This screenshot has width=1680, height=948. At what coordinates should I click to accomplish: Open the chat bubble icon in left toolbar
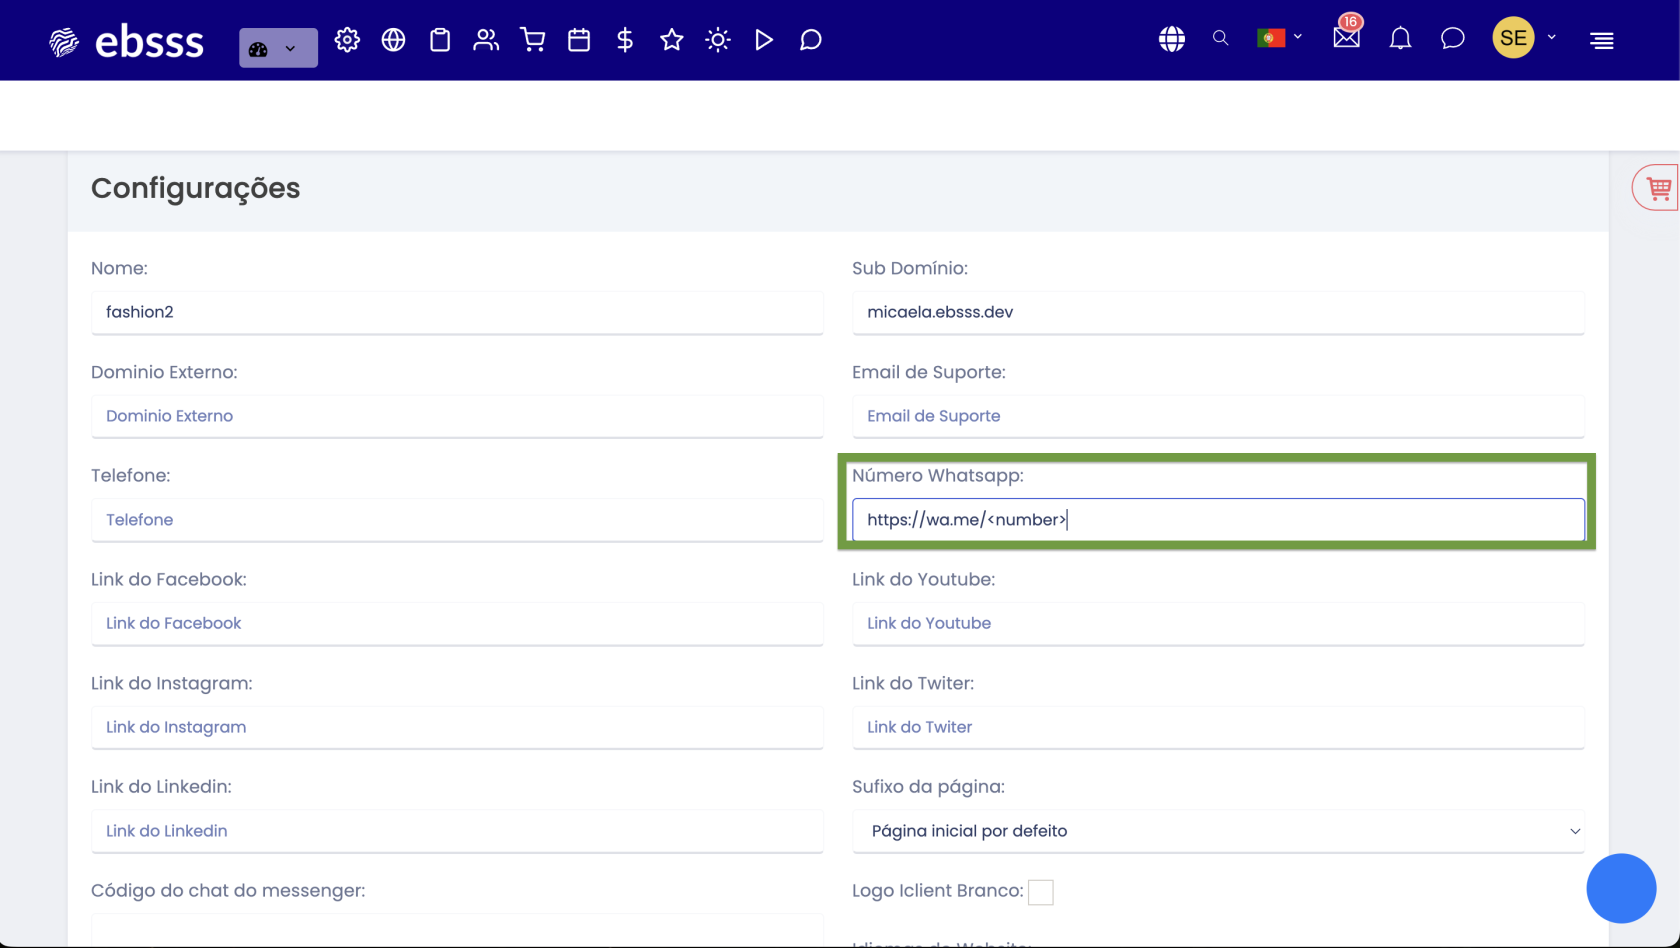tap(811, 40)
